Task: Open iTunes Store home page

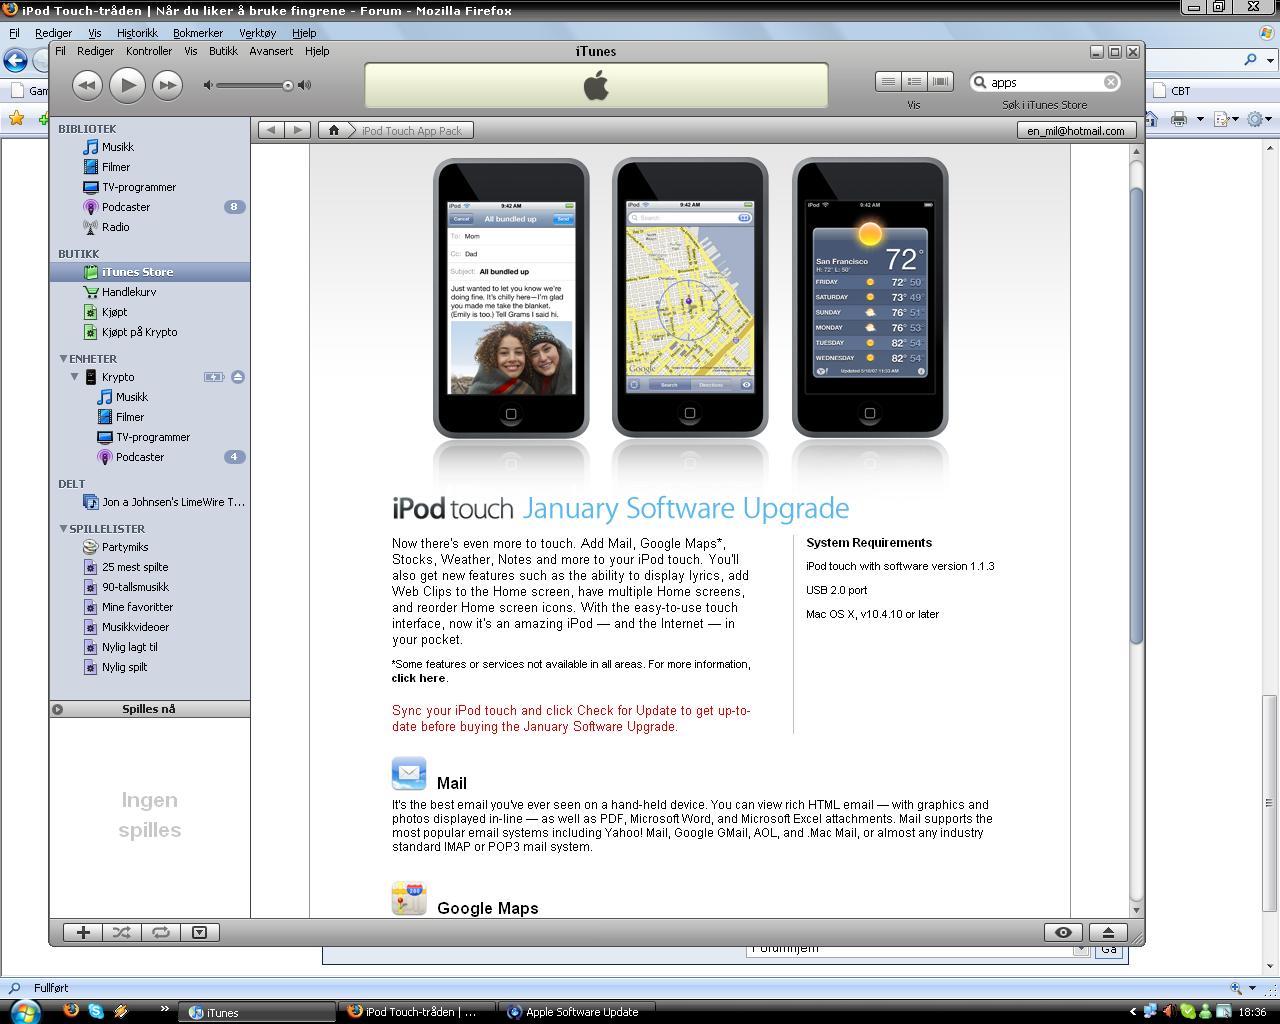Action: [x=334, y=130]
